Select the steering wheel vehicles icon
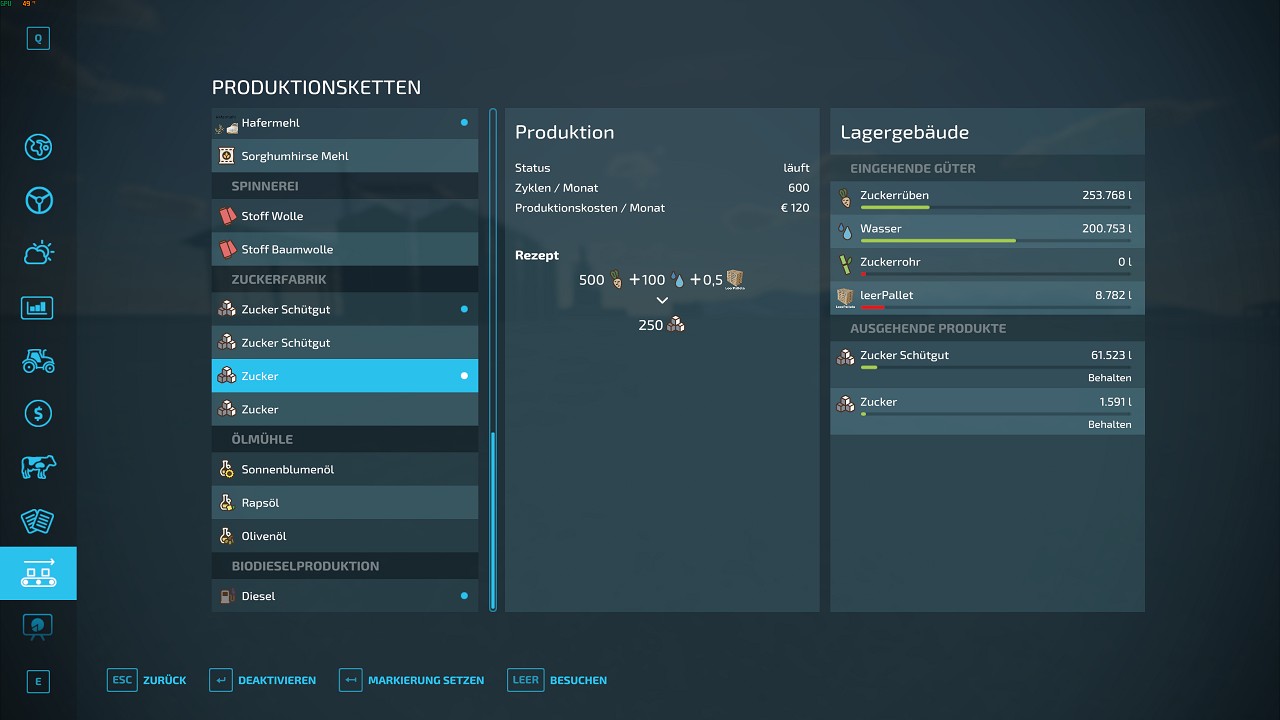Screen dimensions: 1280x720 click(x=38, y=200)
